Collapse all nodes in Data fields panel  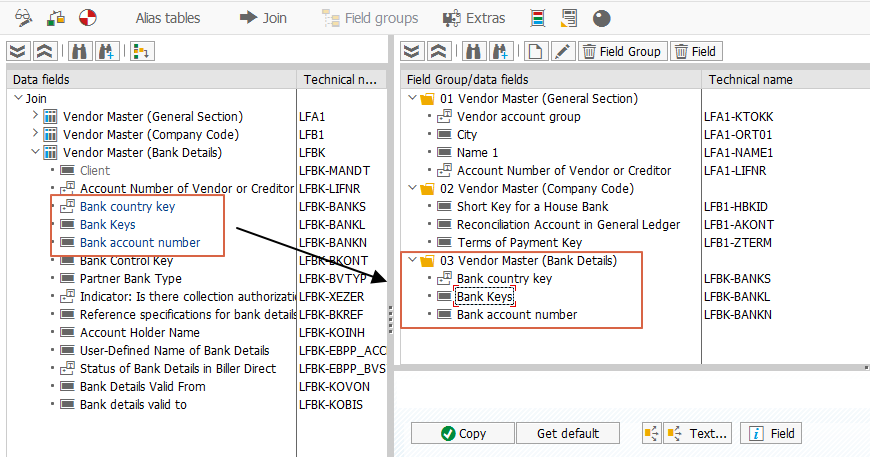[44, 52]
